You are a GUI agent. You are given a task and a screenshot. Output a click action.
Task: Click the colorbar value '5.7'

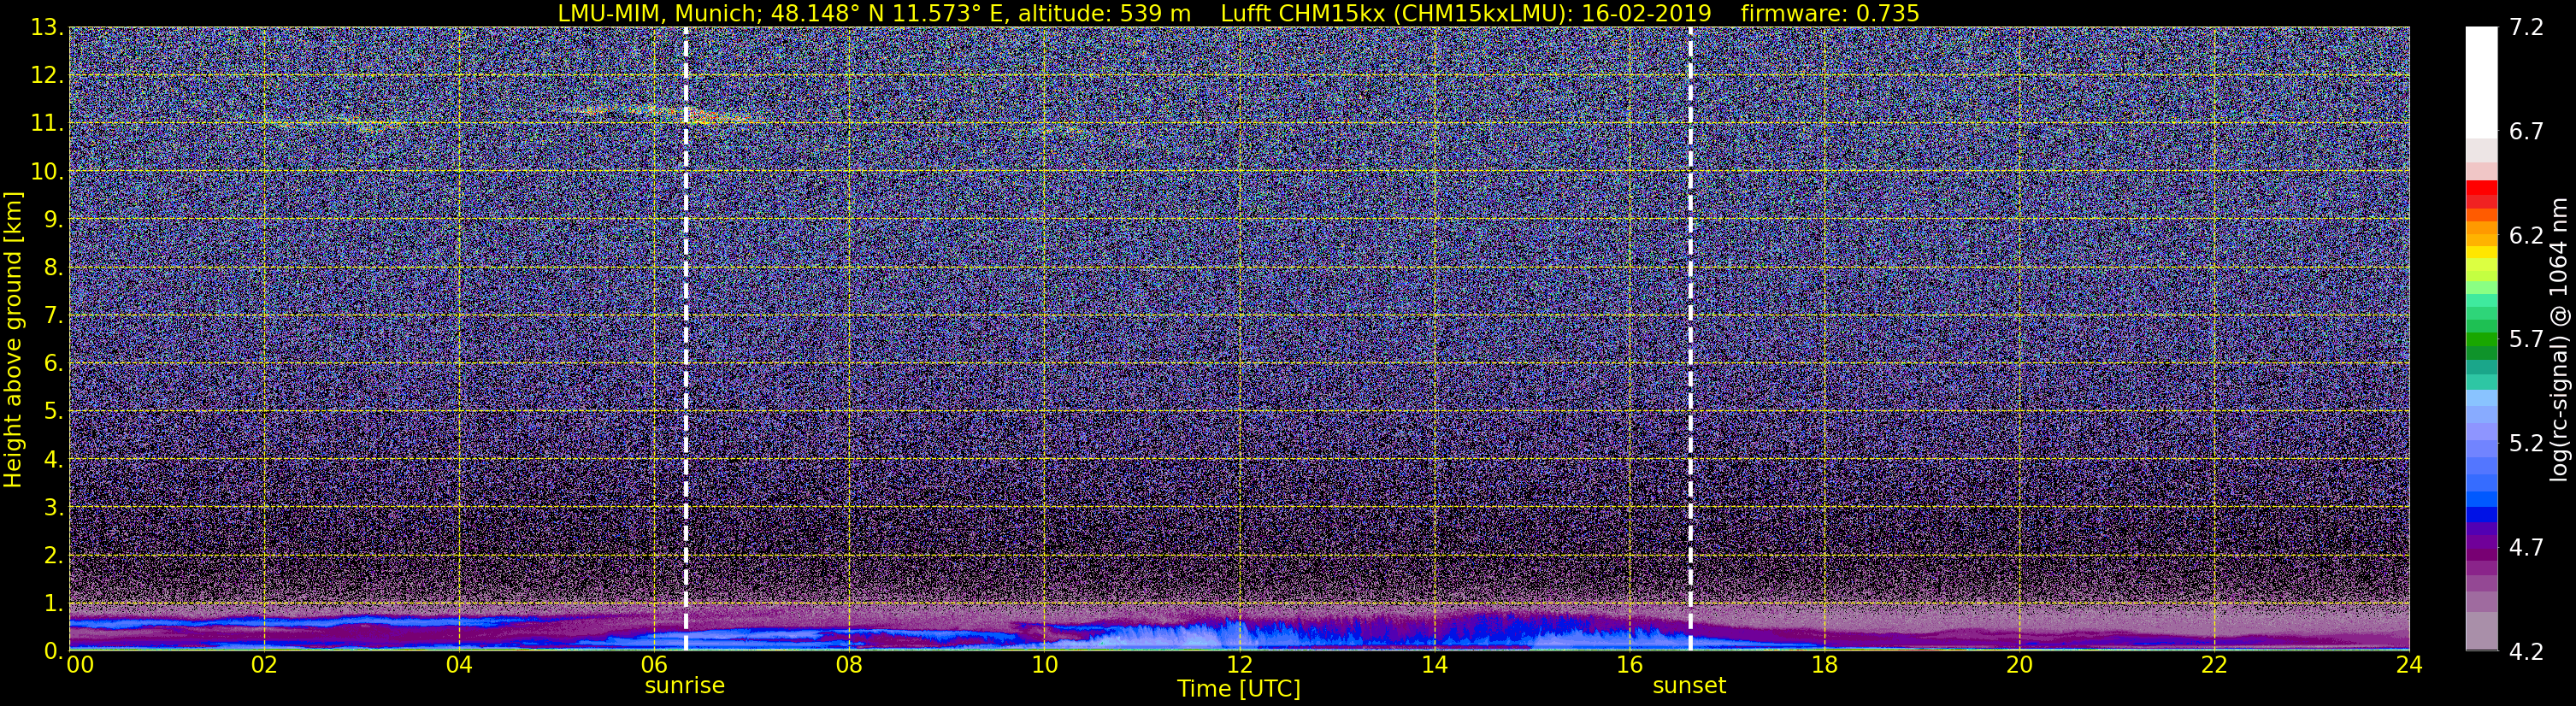(2526, 340)
